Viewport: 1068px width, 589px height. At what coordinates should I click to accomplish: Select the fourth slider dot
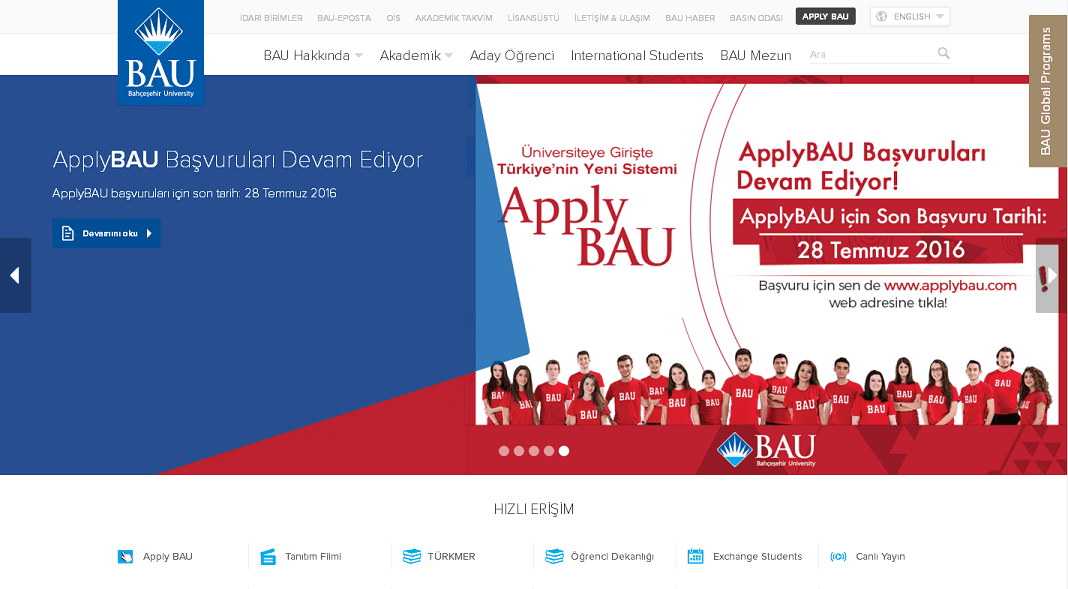coord(549,451)
